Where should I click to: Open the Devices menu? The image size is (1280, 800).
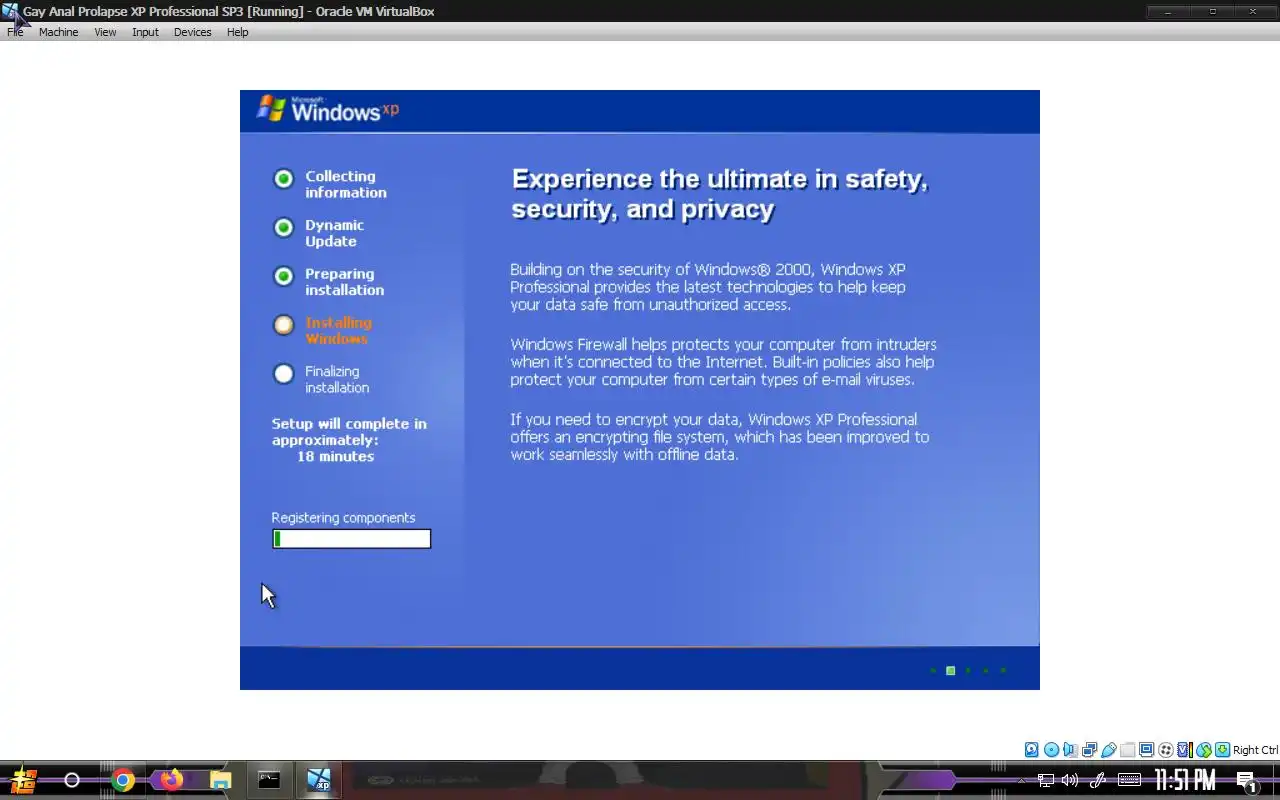click(192, 32)
